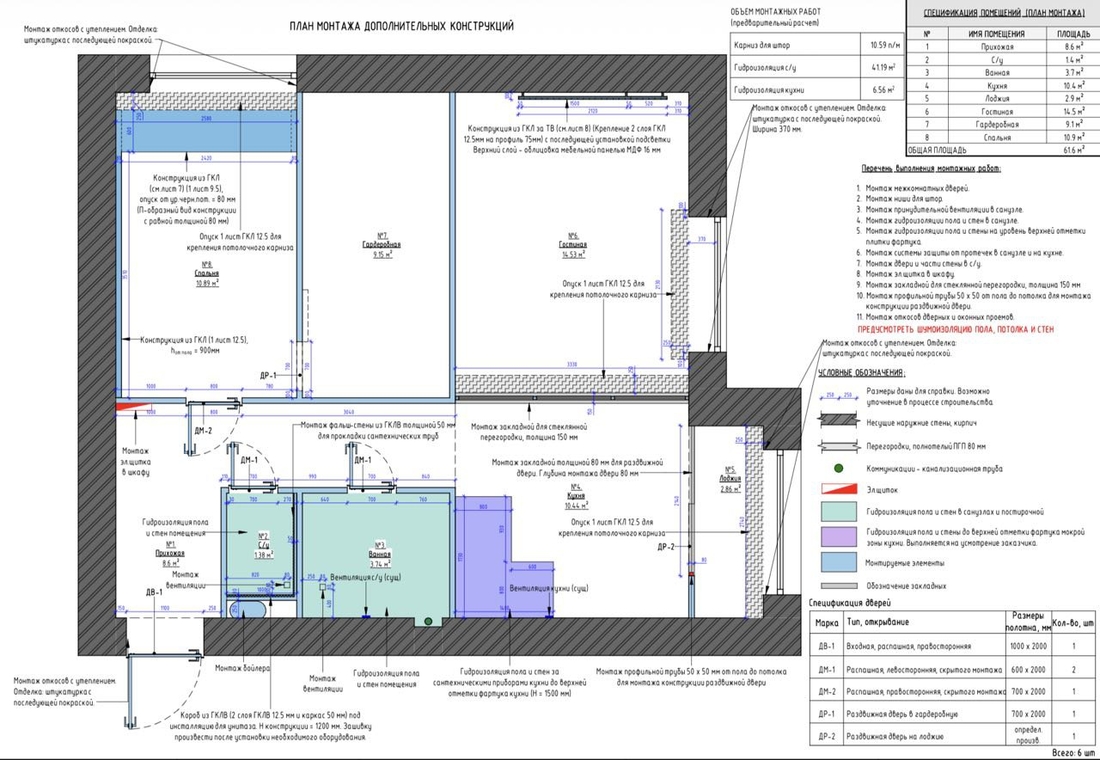
Task: Click the red ПРЕДУСМОТРЕТЬ ШУМОИЗОЛЯЦИЮ warning text
Action: (955, 329)
